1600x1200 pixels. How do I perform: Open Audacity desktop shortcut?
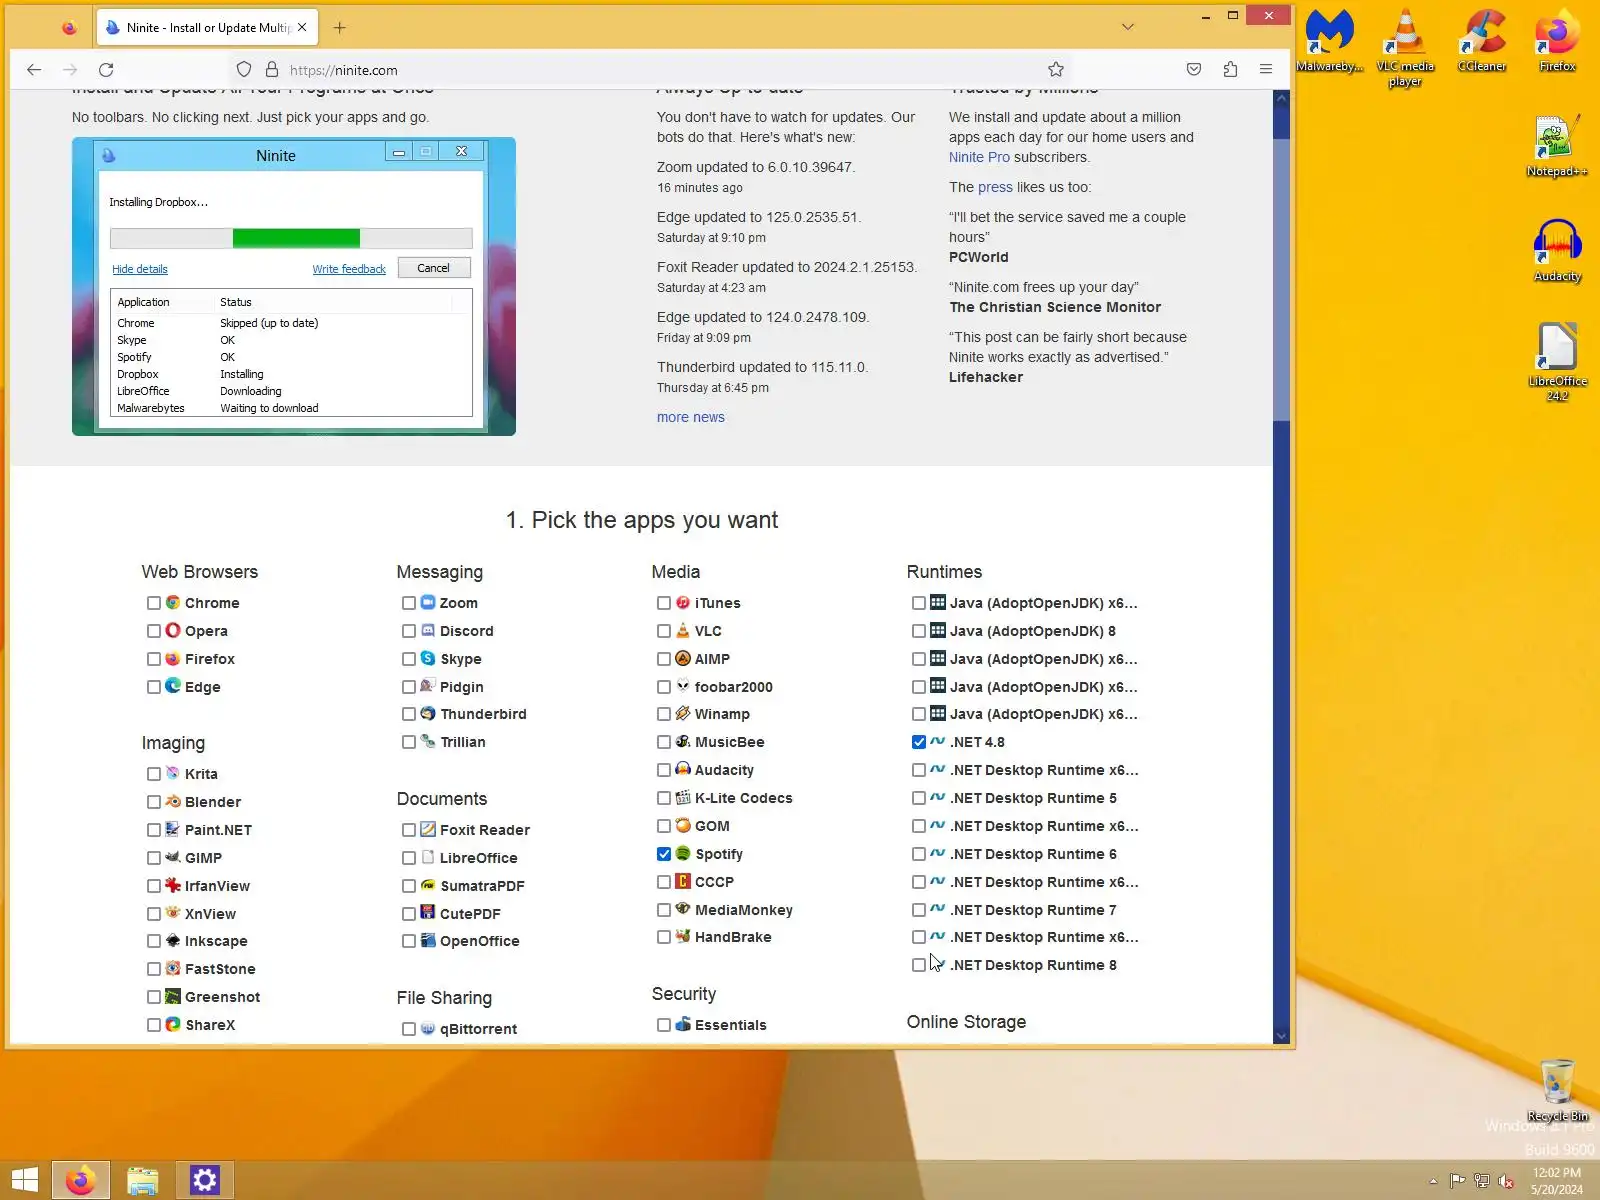click(x=1557, y=251)
